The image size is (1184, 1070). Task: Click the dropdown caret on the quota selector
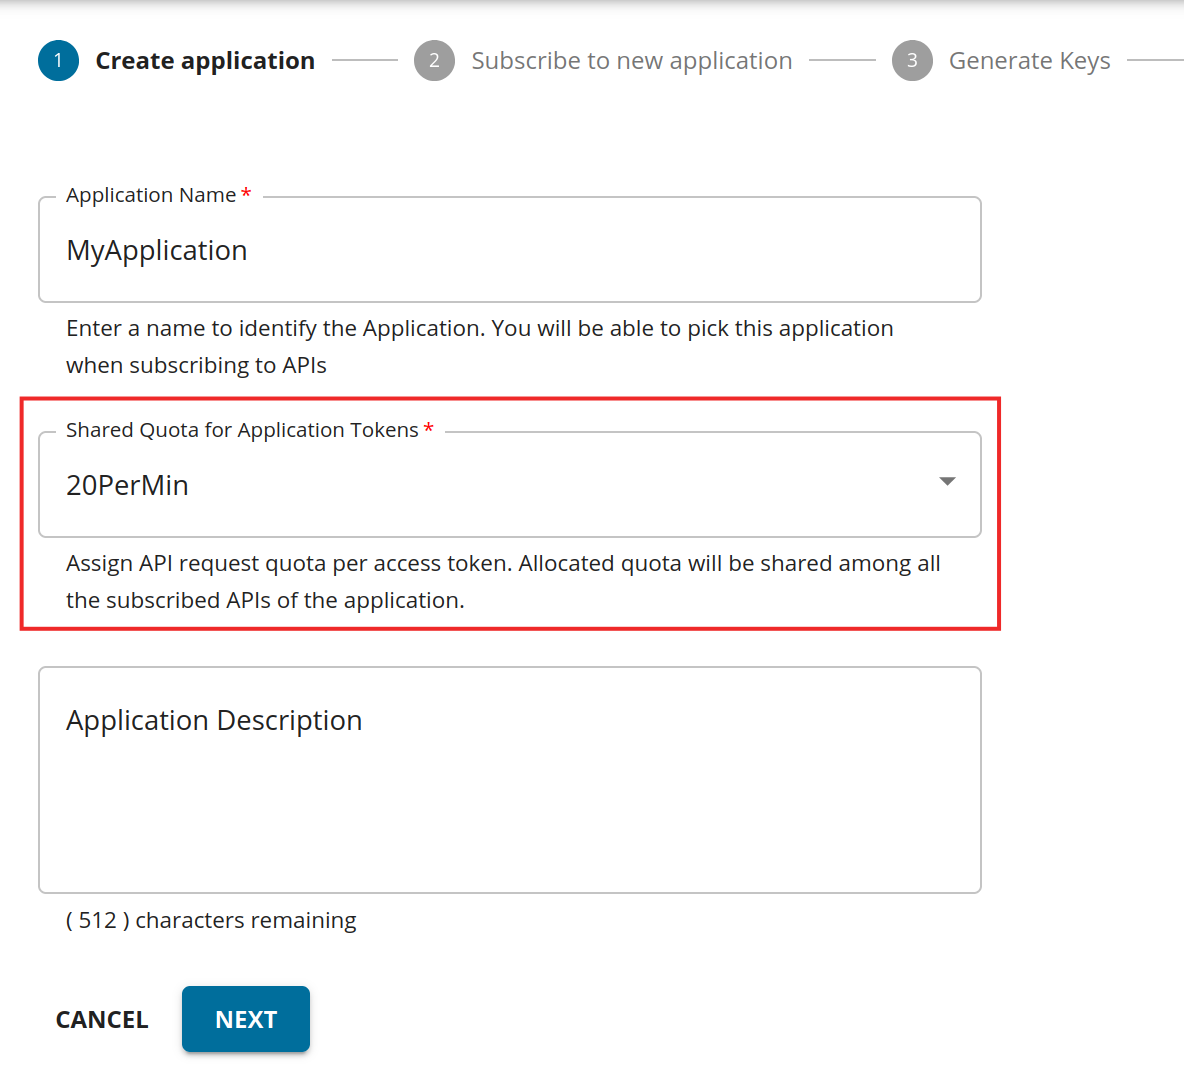[x=946, y=481]
